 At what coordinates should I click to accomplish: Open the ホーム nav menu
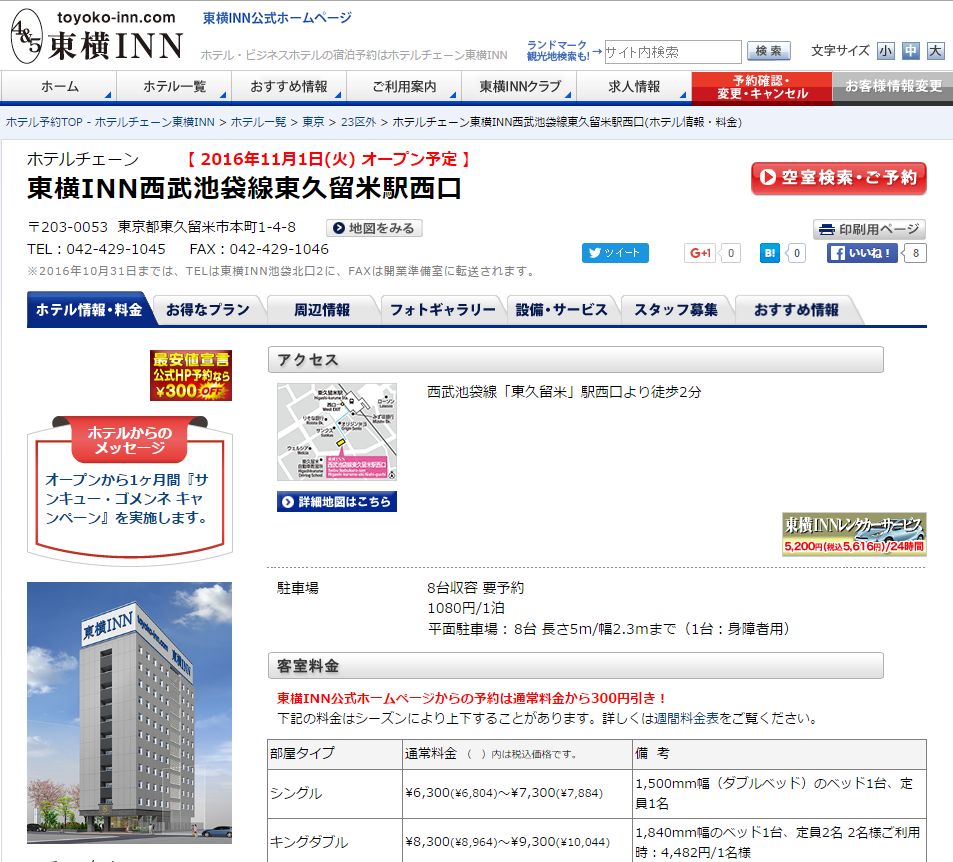click(58, 87)
